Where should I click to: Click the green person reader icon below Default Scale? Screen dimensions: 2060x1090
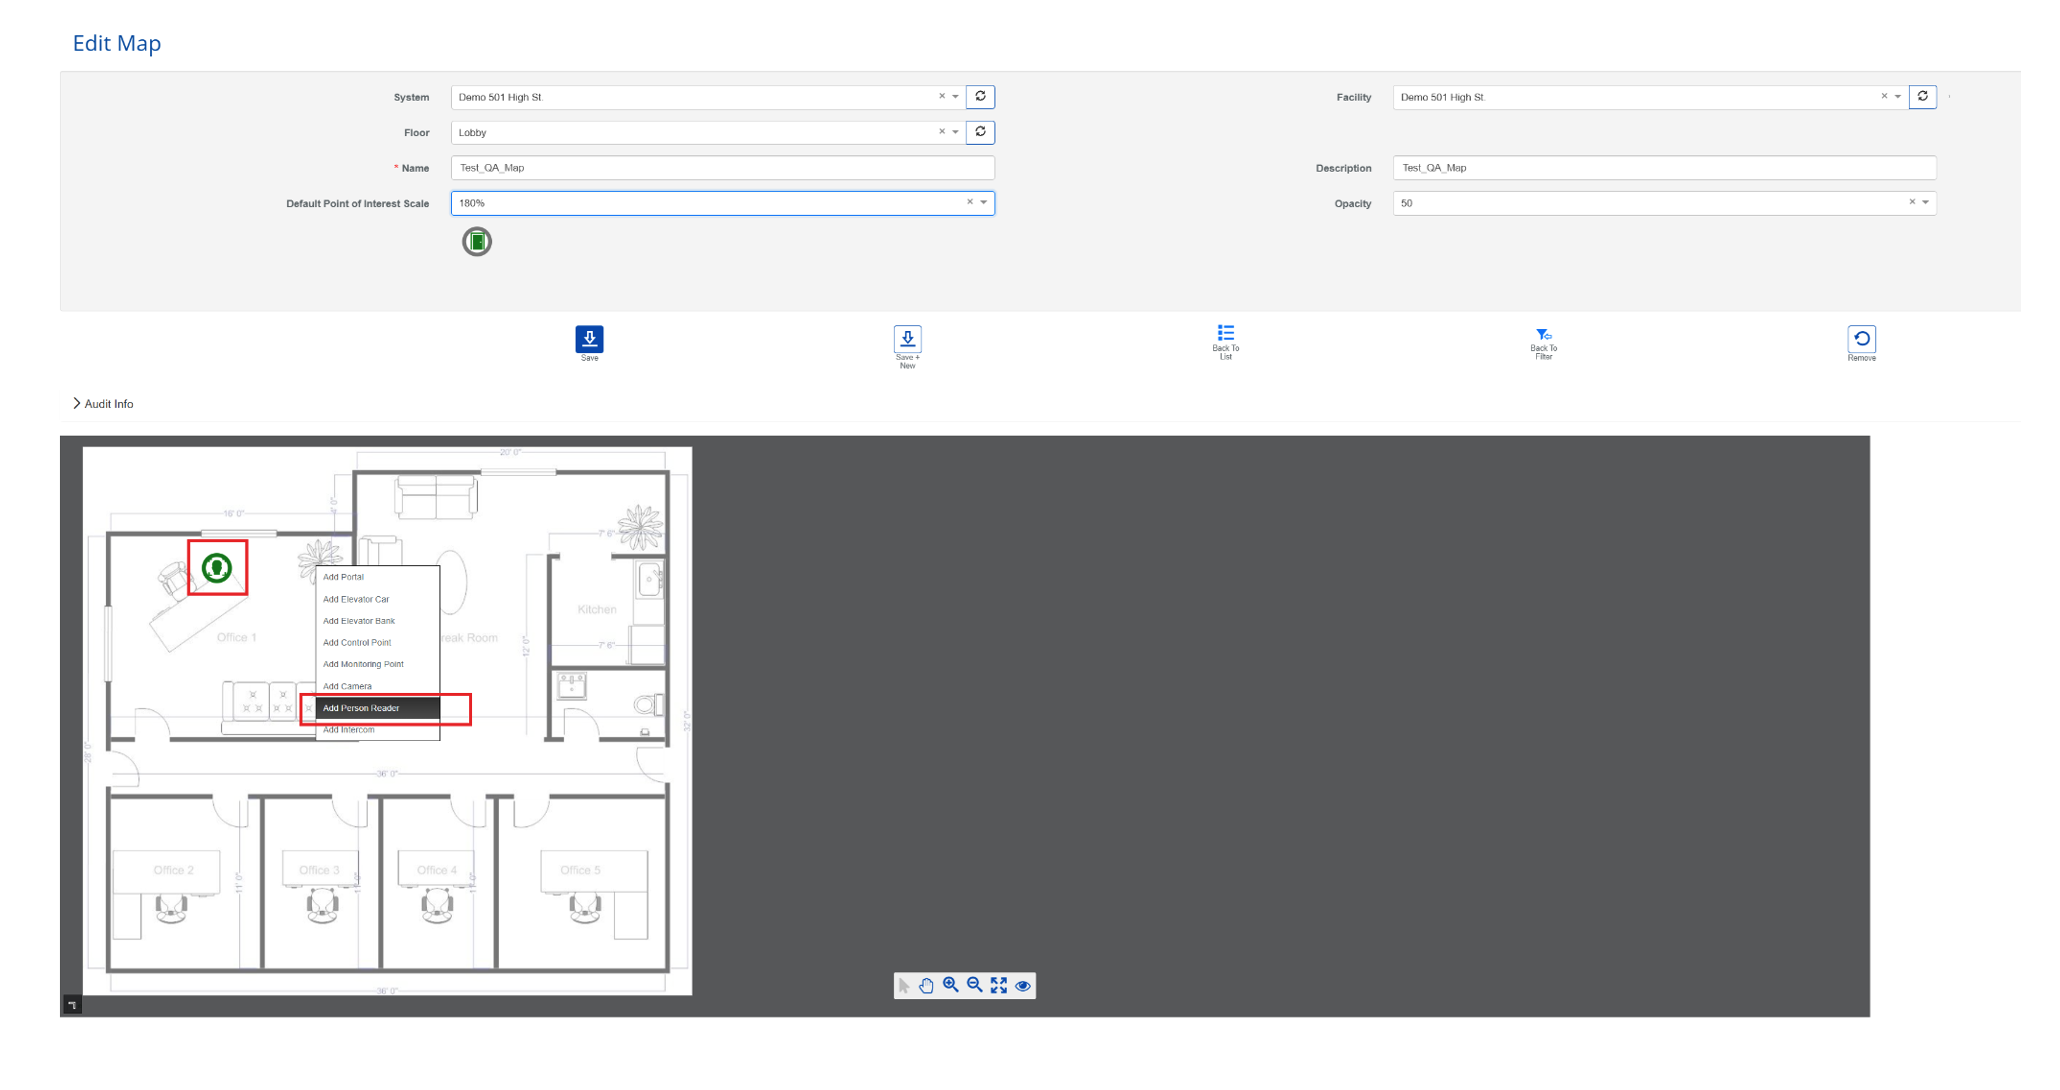pyautogui.click(x=477, y=241)
